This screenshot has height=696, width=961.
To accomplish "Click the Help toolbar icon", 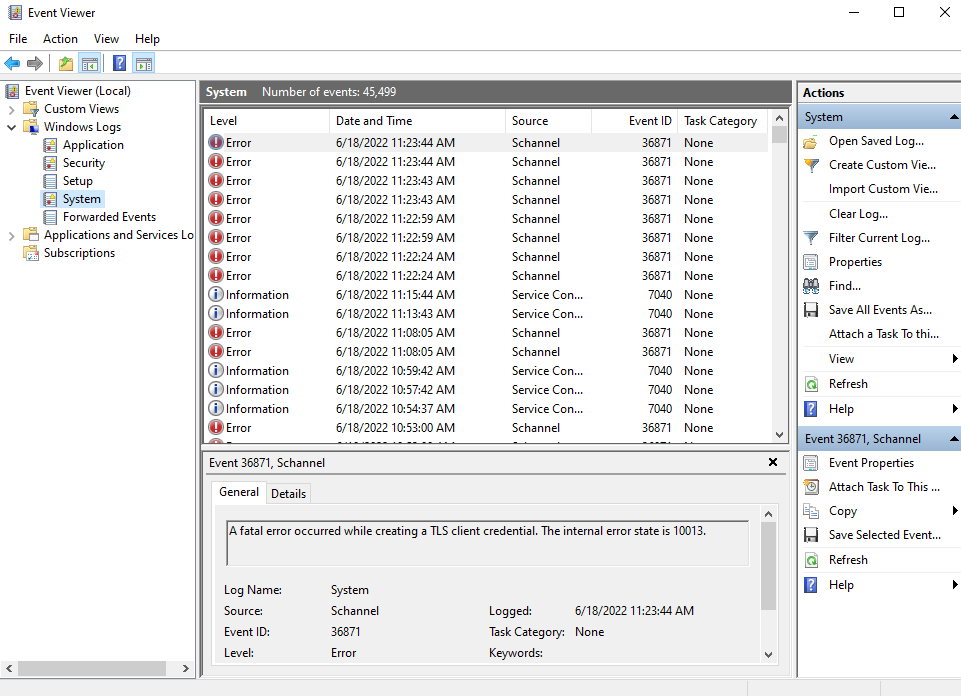I will 119,64.
